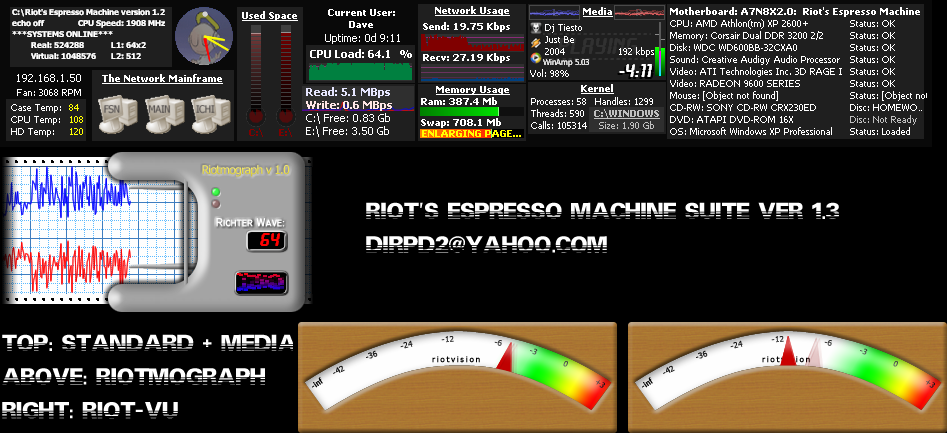947x433 pixels.
Task: Click the red LED on Riotmograph
Action: (216, 204)
